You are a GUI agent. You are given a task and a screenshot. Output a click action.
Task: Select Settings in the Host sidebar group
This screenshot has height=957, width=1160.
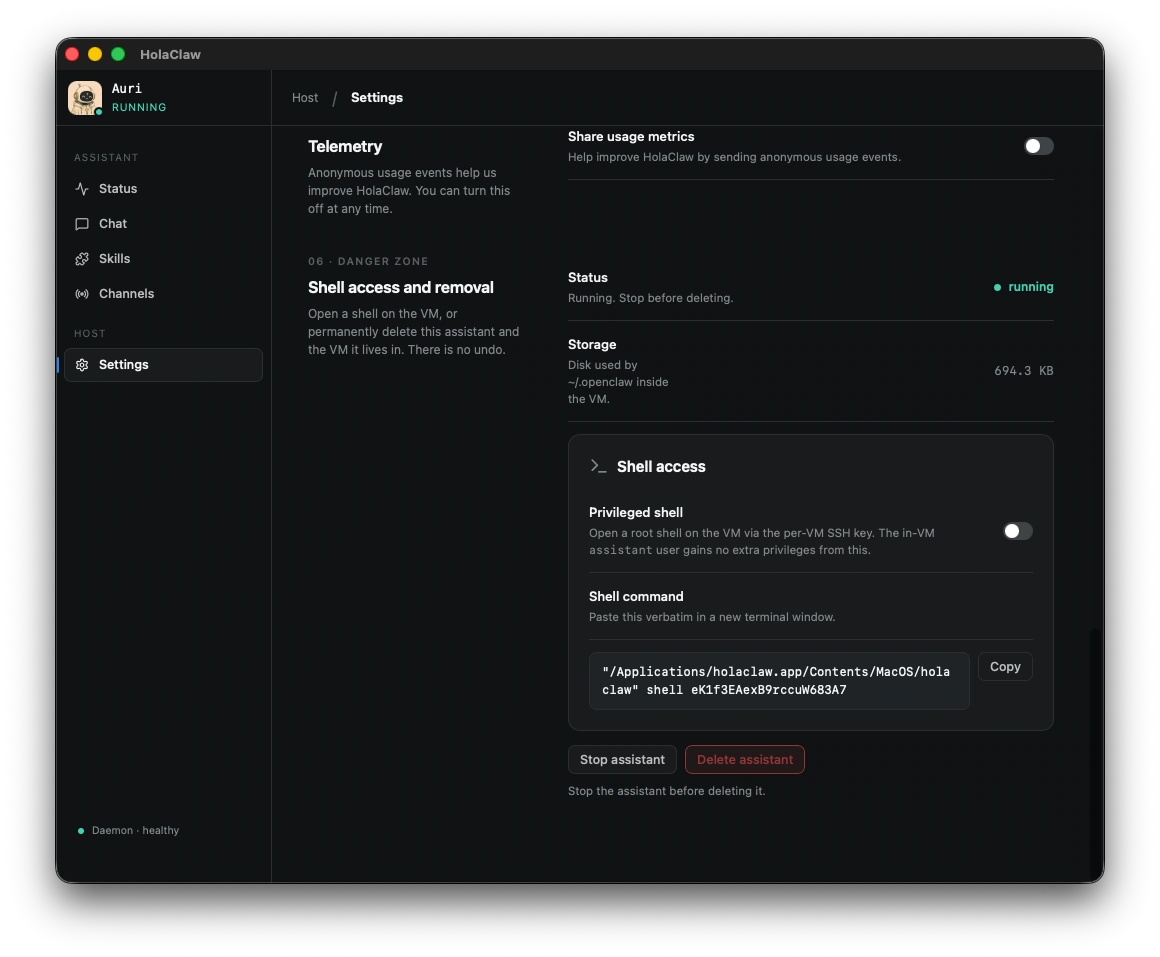pos(163,365)
